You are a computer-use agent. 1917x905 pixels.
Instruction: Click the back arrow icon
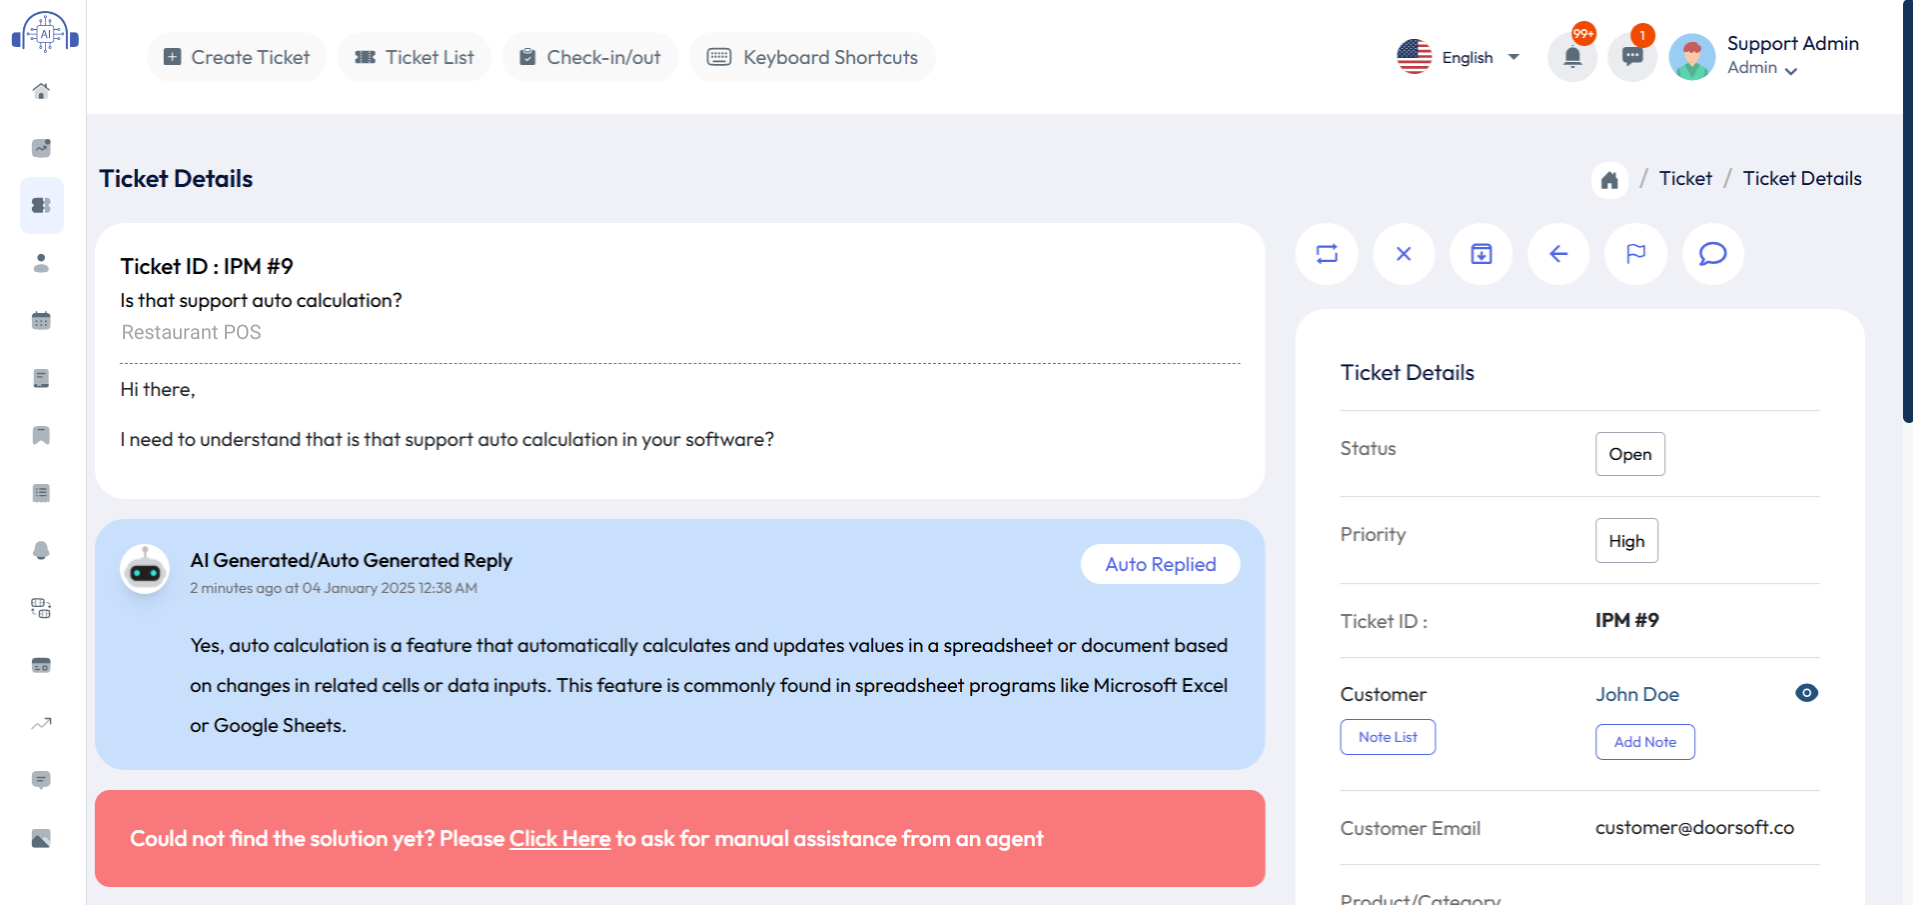(1558, 254)
